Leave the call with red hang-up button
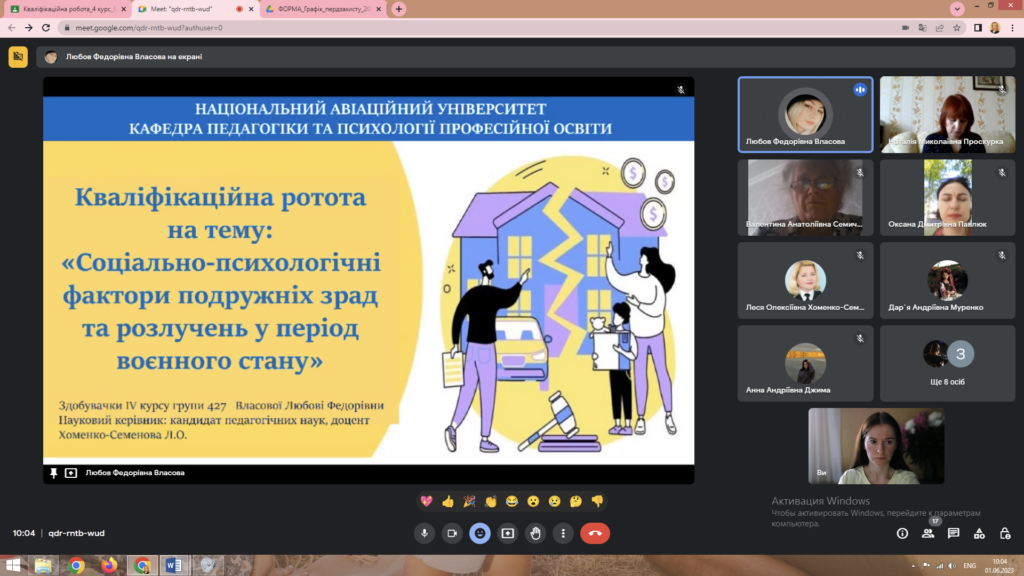The height and width of the screenshot is (576, 1024). 595,533
